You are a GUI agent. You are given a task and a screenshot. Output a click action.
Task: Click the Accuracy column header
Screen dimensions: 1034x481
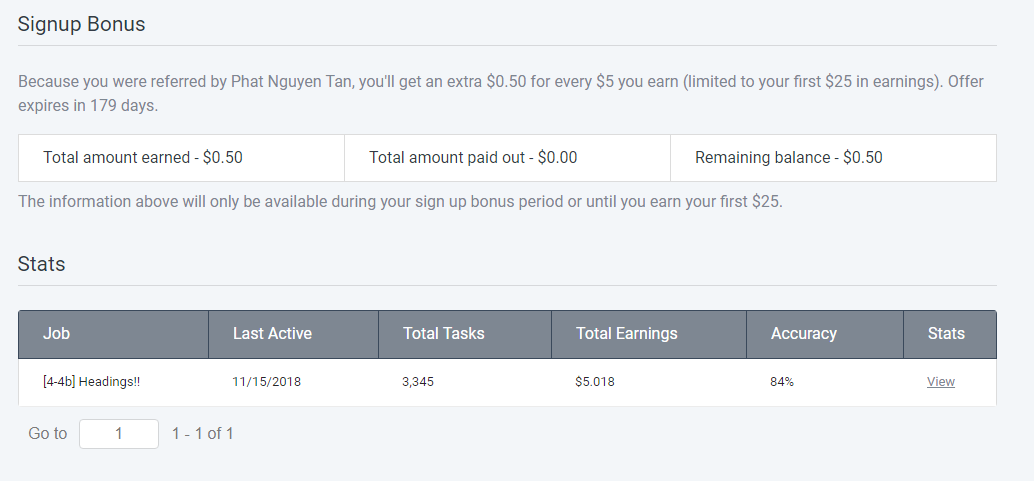pyautogui.click(x=803, y=334)
